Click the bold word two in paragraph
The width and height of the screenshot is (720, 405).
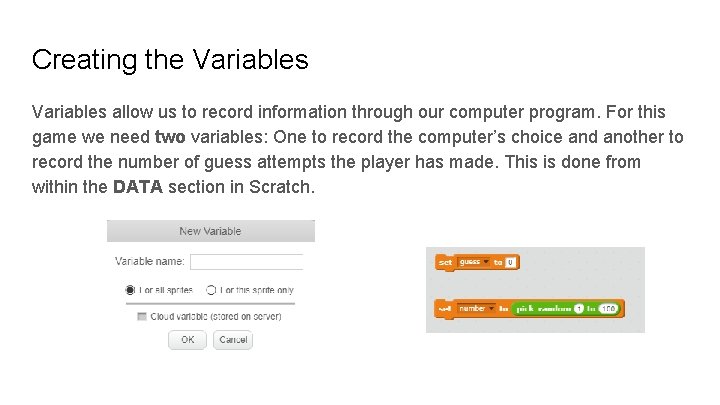172,137
